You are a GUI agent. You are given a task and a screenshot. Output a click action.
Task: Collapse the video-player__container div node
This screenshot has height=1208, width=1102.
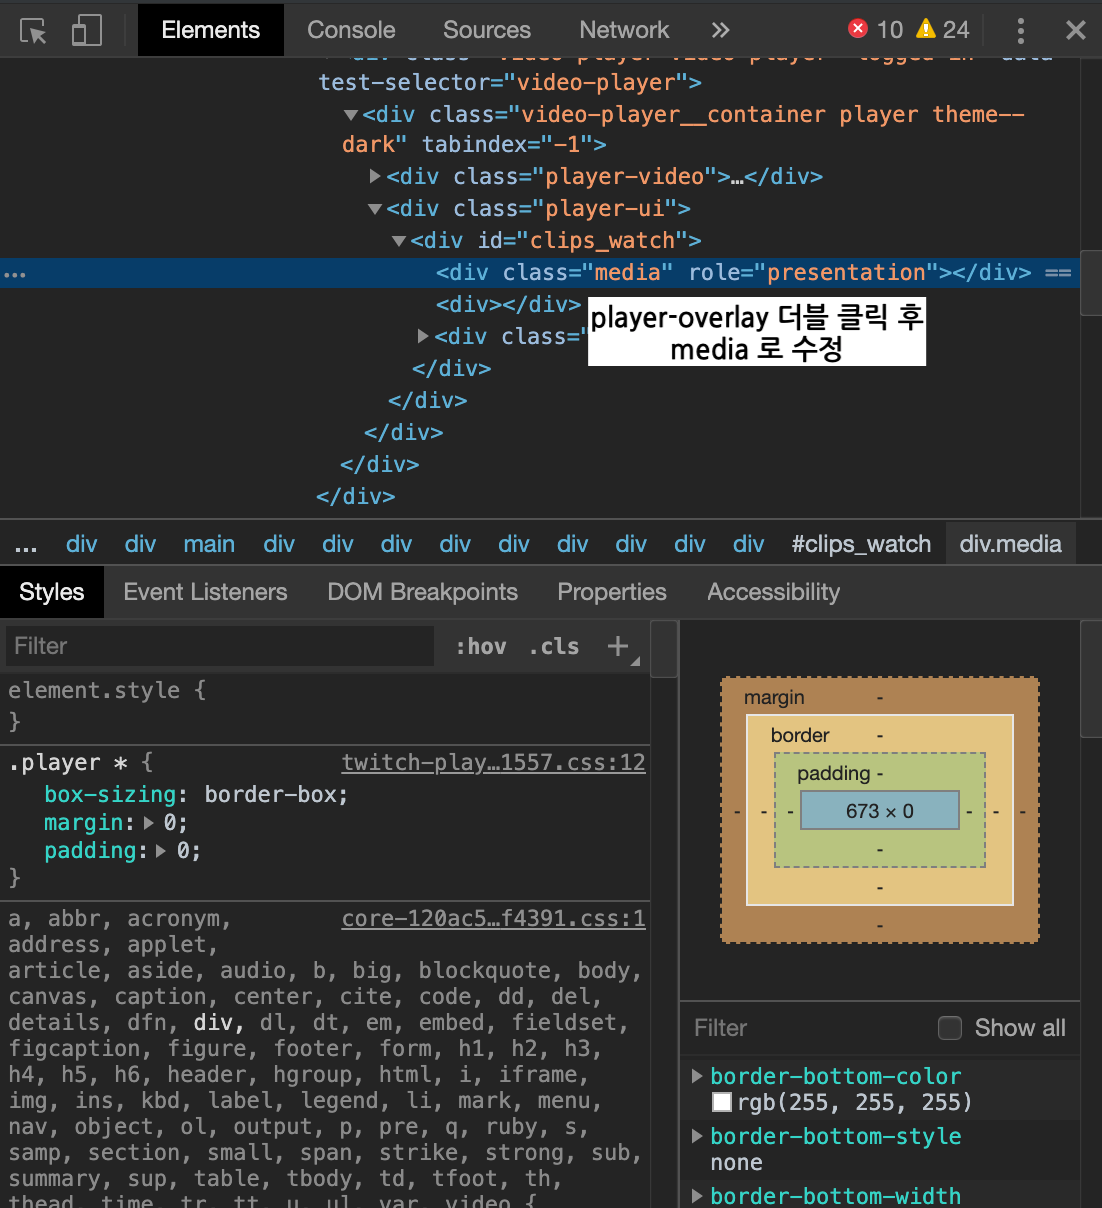(351, 115)
